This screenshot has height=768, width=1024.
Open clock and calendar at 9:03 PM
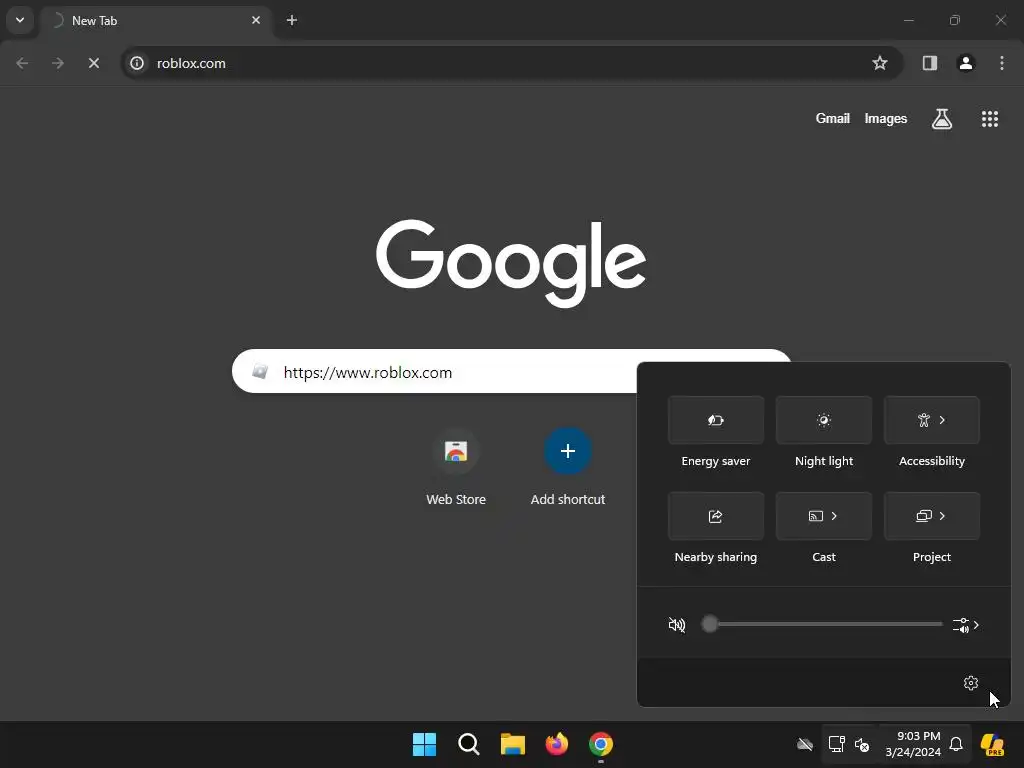pos(913,744)
